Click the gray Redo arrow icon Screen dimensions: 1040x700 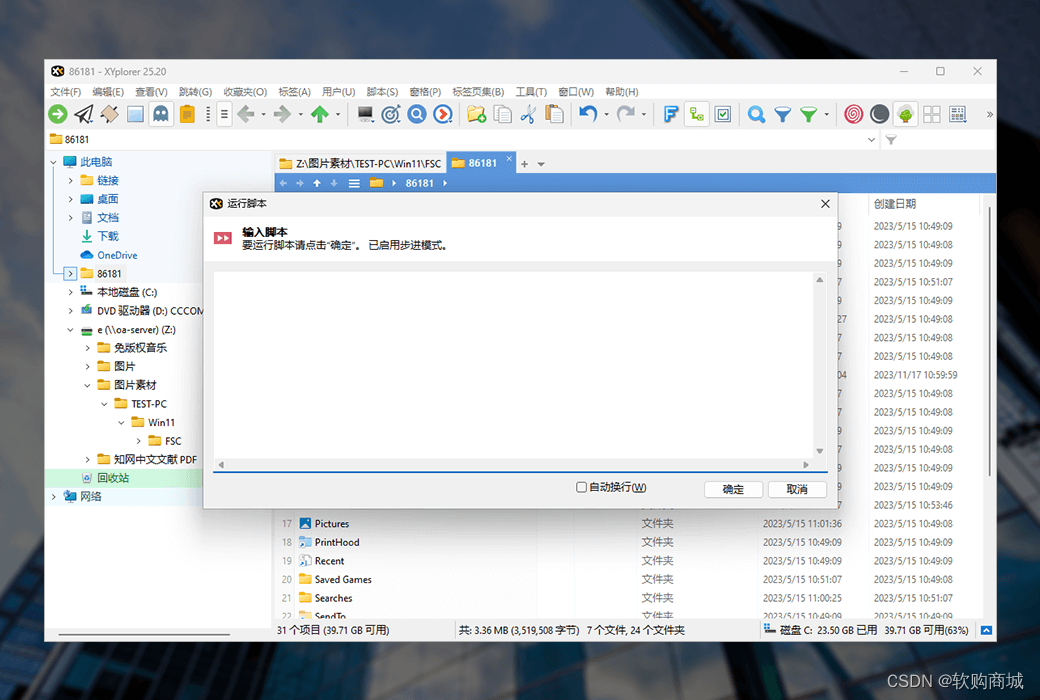coord(625,114)
